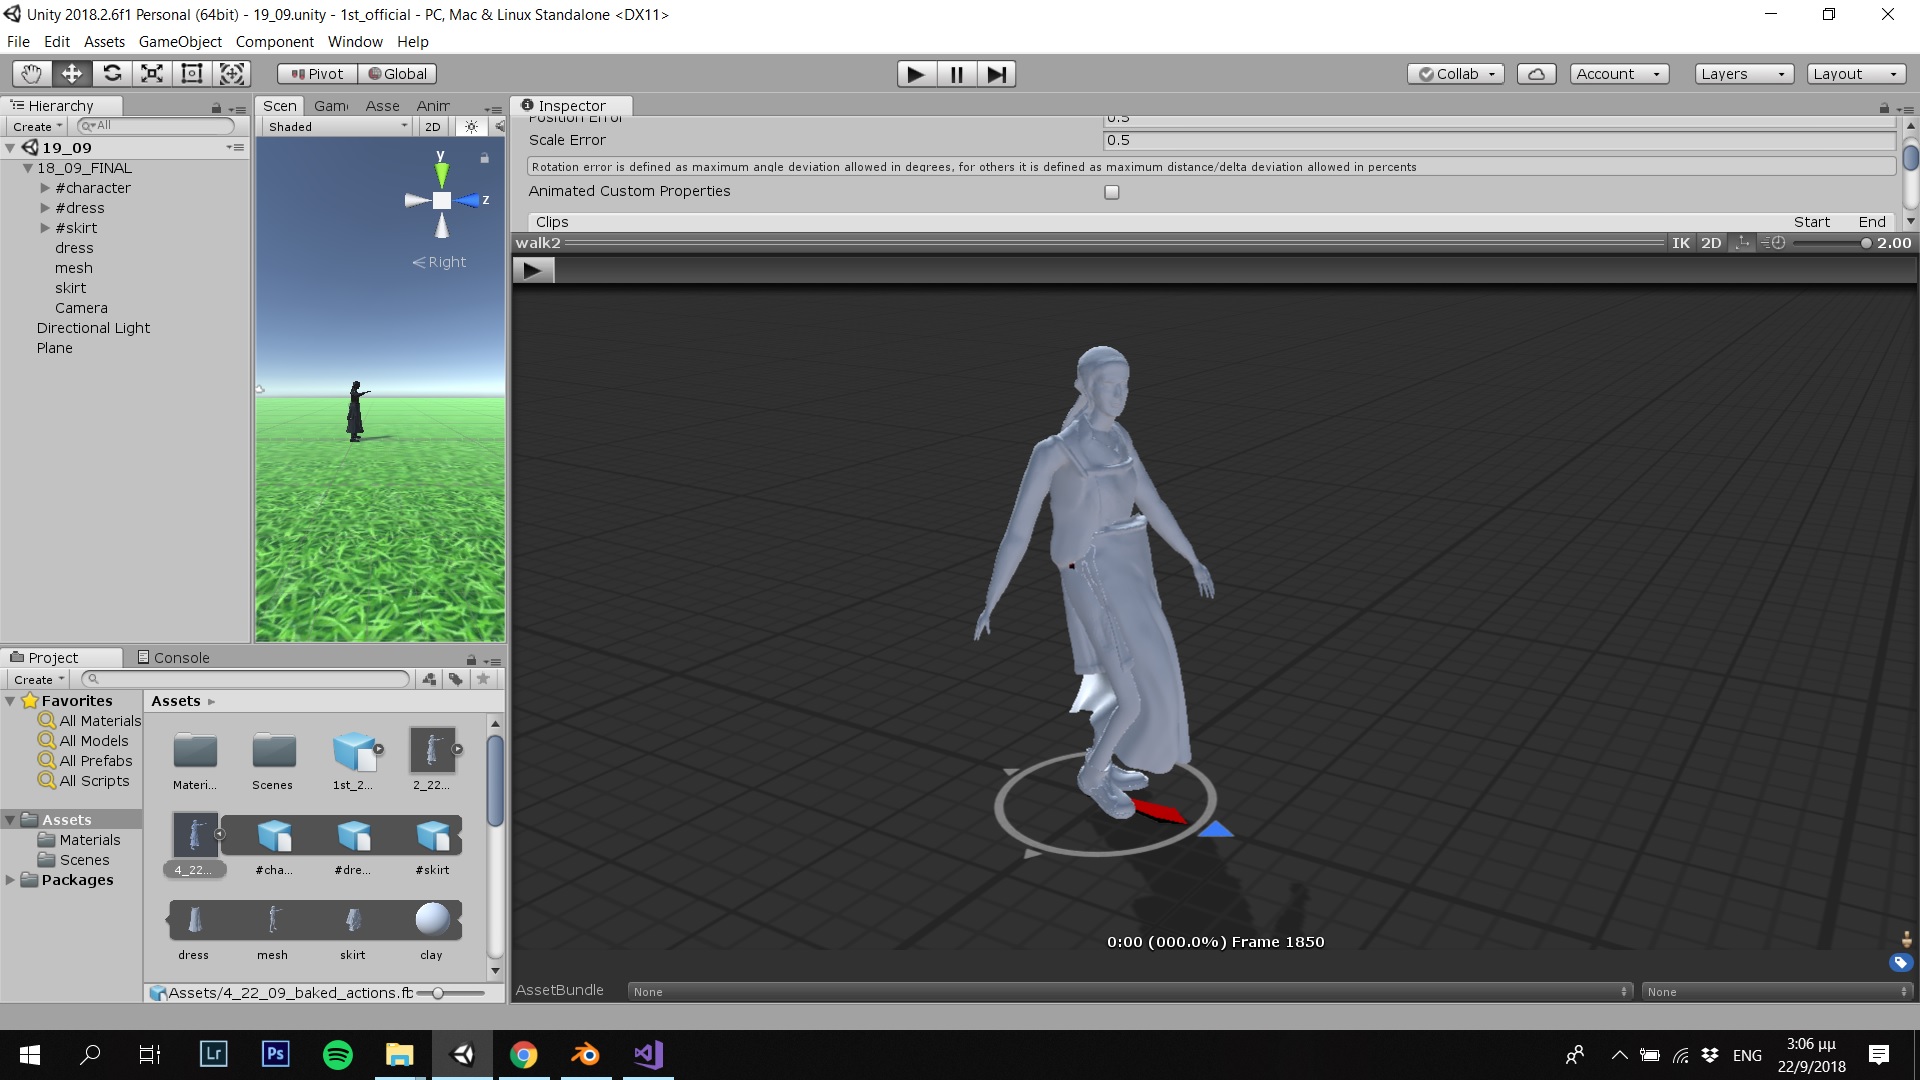Open the GameObject menu

click(180, 42)
